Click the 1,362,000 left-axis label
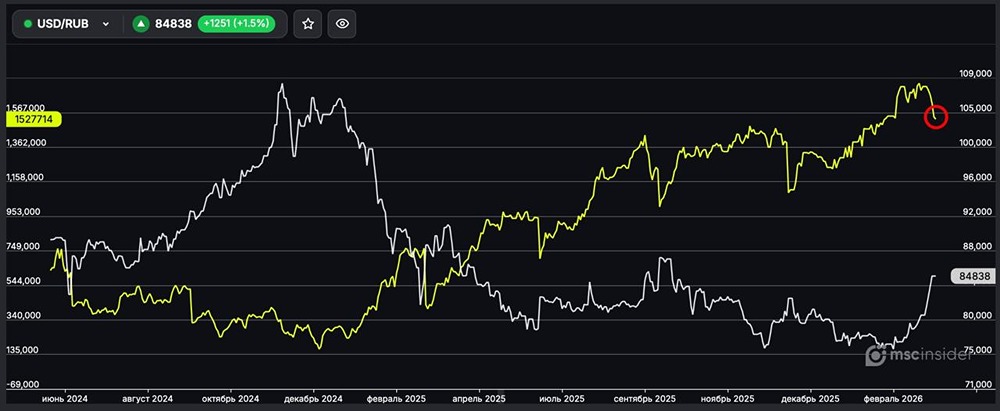This screenshot has width=1000, height=411. [x=26, y=144]
